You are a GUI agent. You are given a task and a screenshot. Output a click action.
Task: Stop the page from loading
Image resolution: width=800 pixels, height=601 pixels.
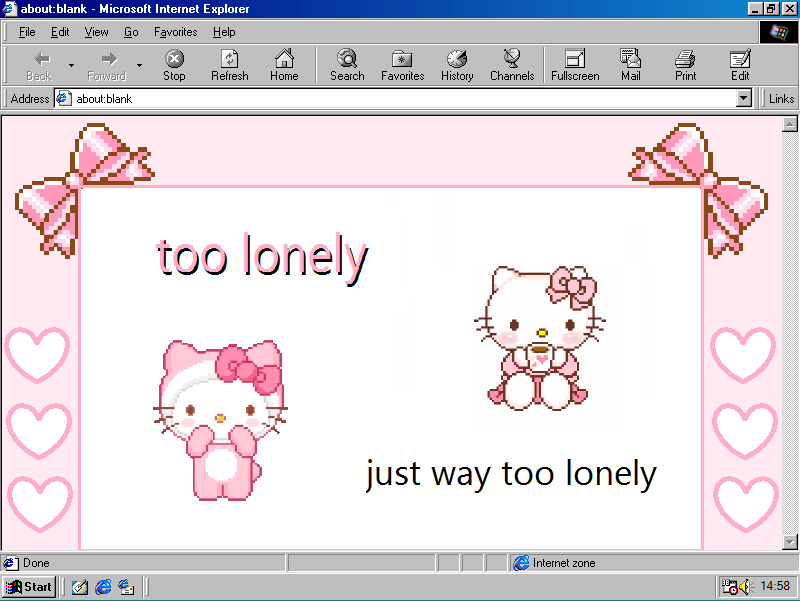click(174, 65)
